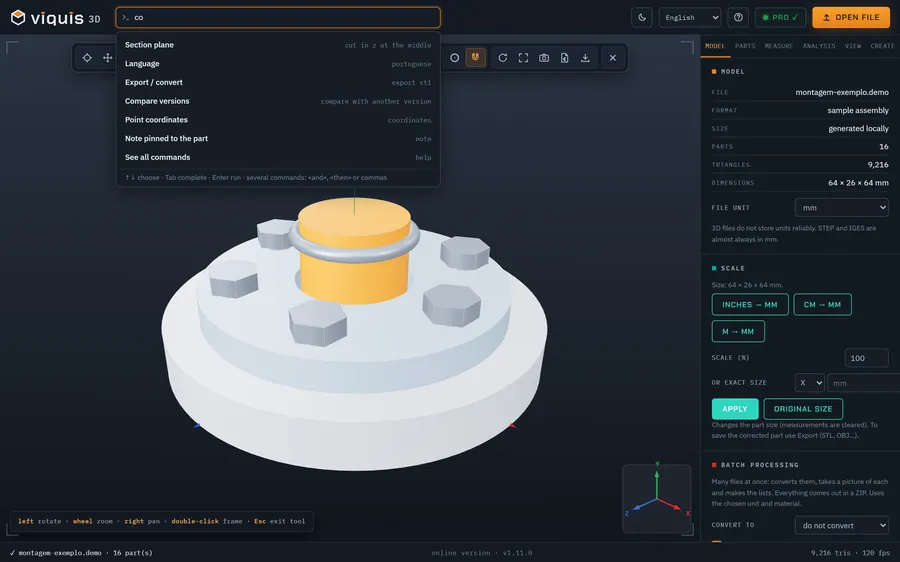Select the move/pan arrows tool
The height and width of the screenshot is (562, 900).
[x=107, y=57]
